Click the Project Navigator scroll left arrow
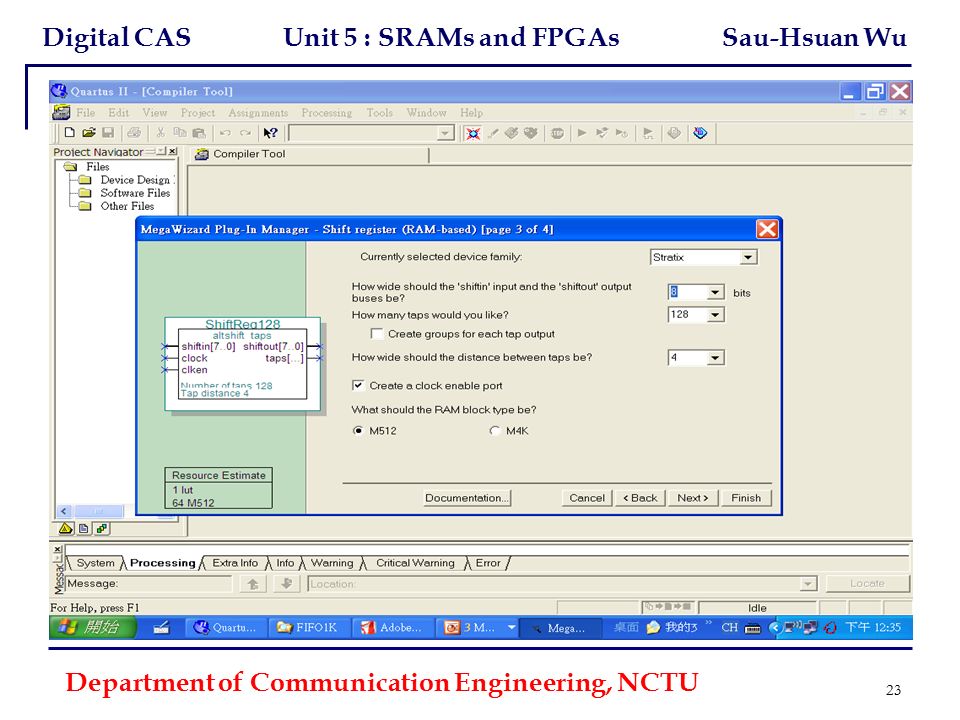960x720 pixels. click(64, 511)
